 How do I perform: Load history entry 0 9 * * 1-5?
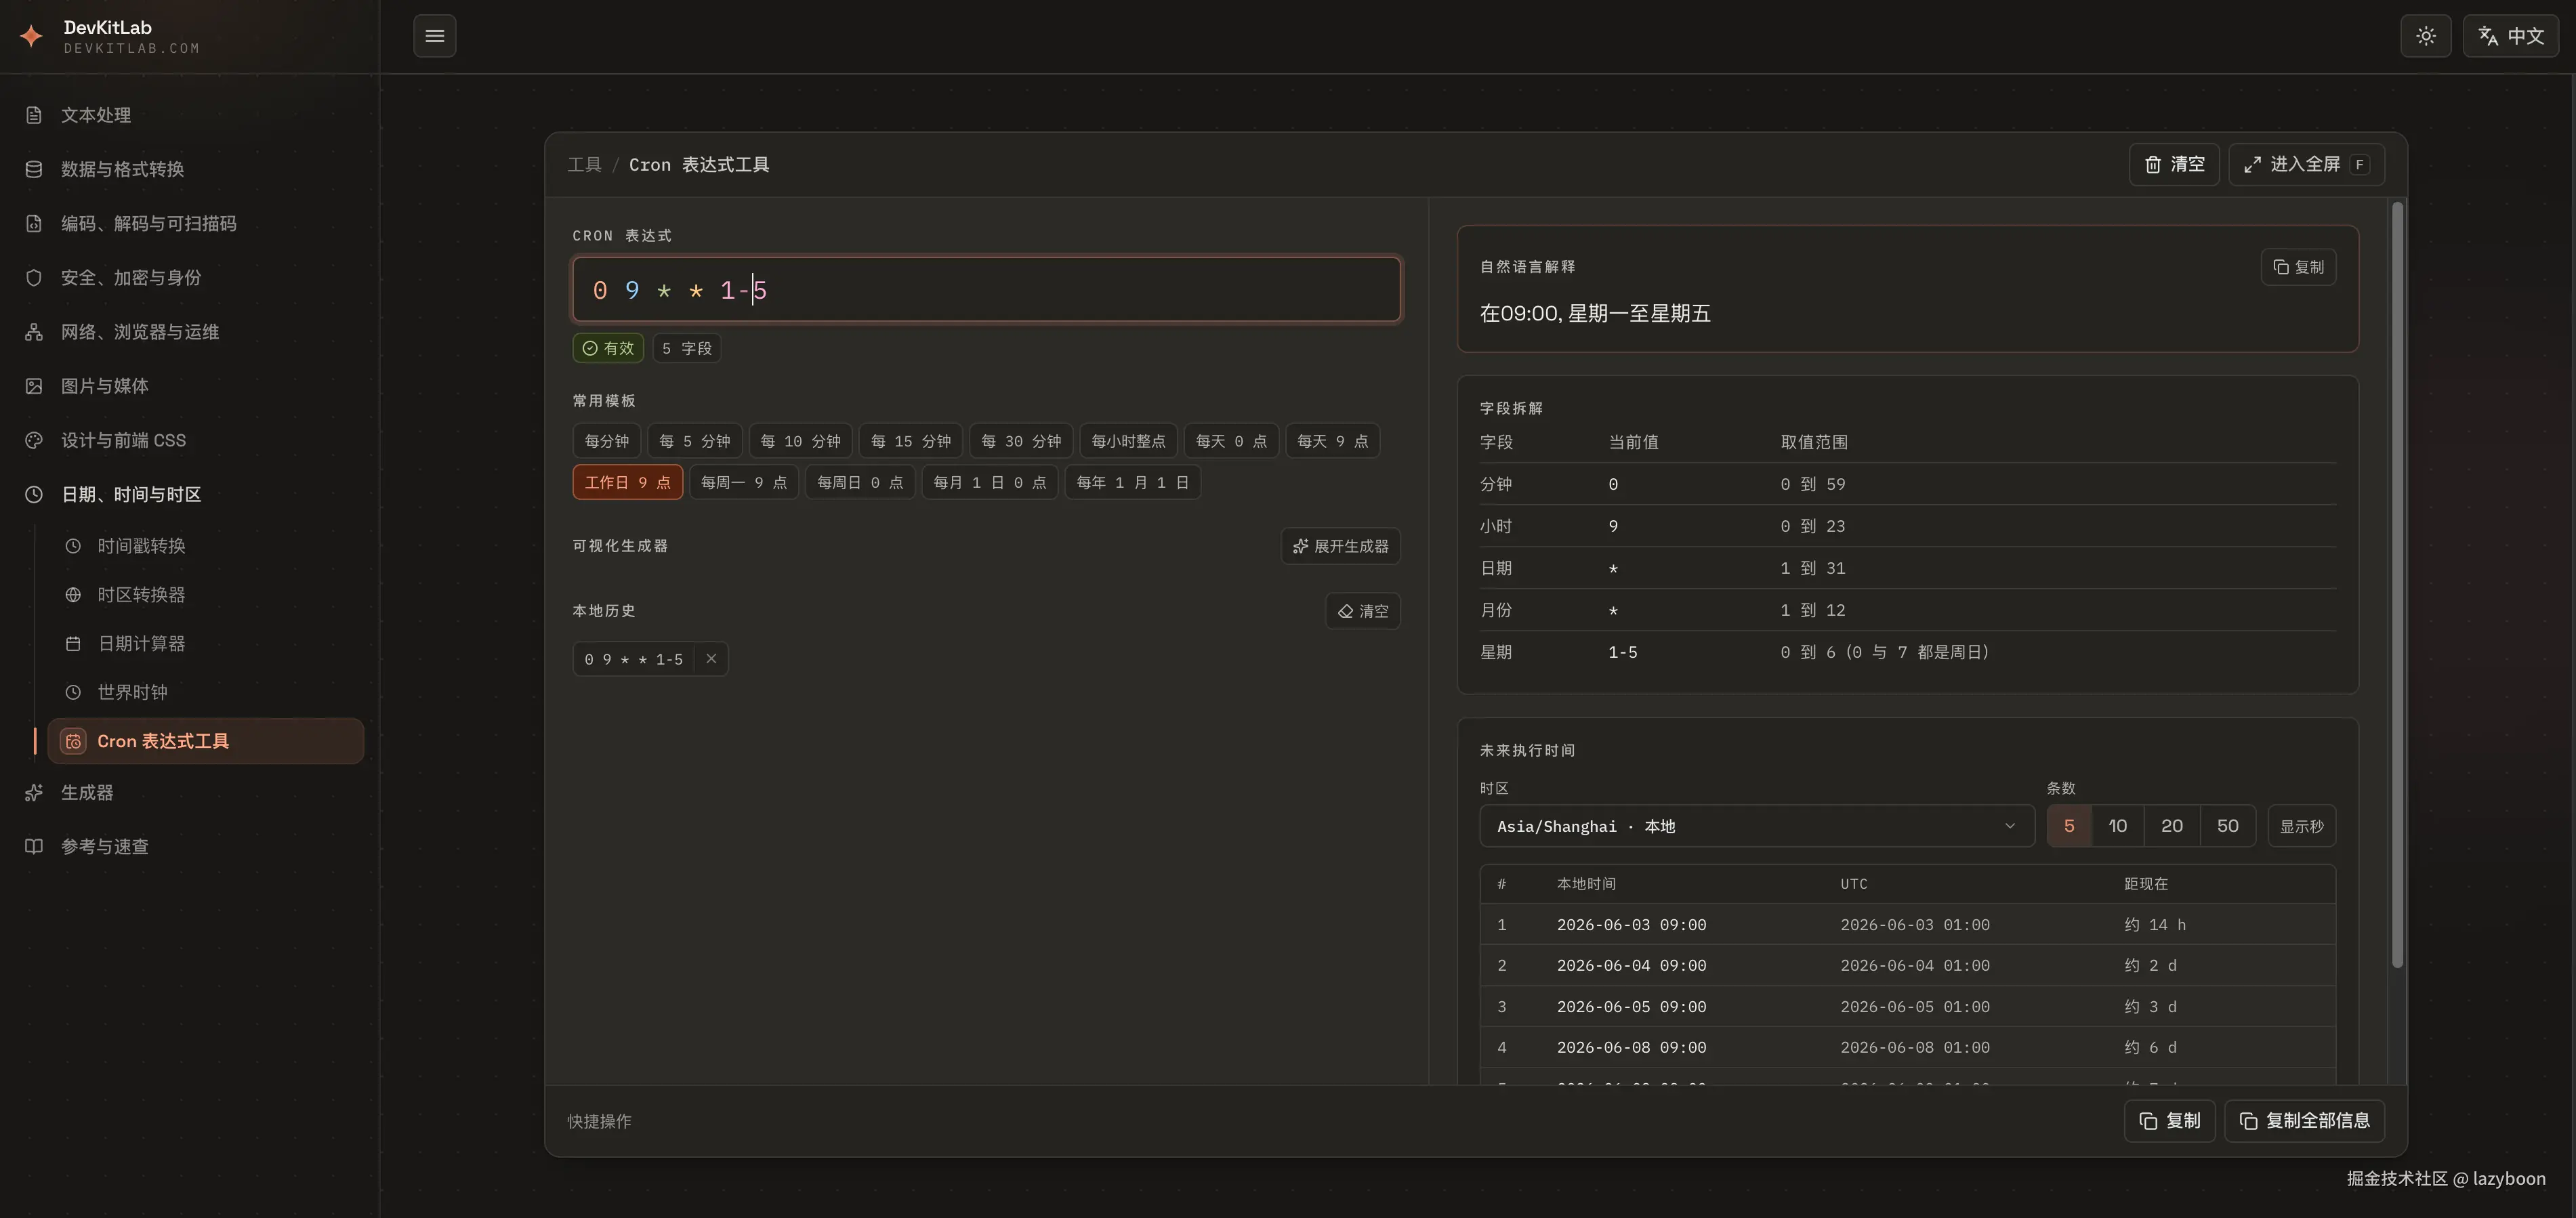(x=634, y=659)
